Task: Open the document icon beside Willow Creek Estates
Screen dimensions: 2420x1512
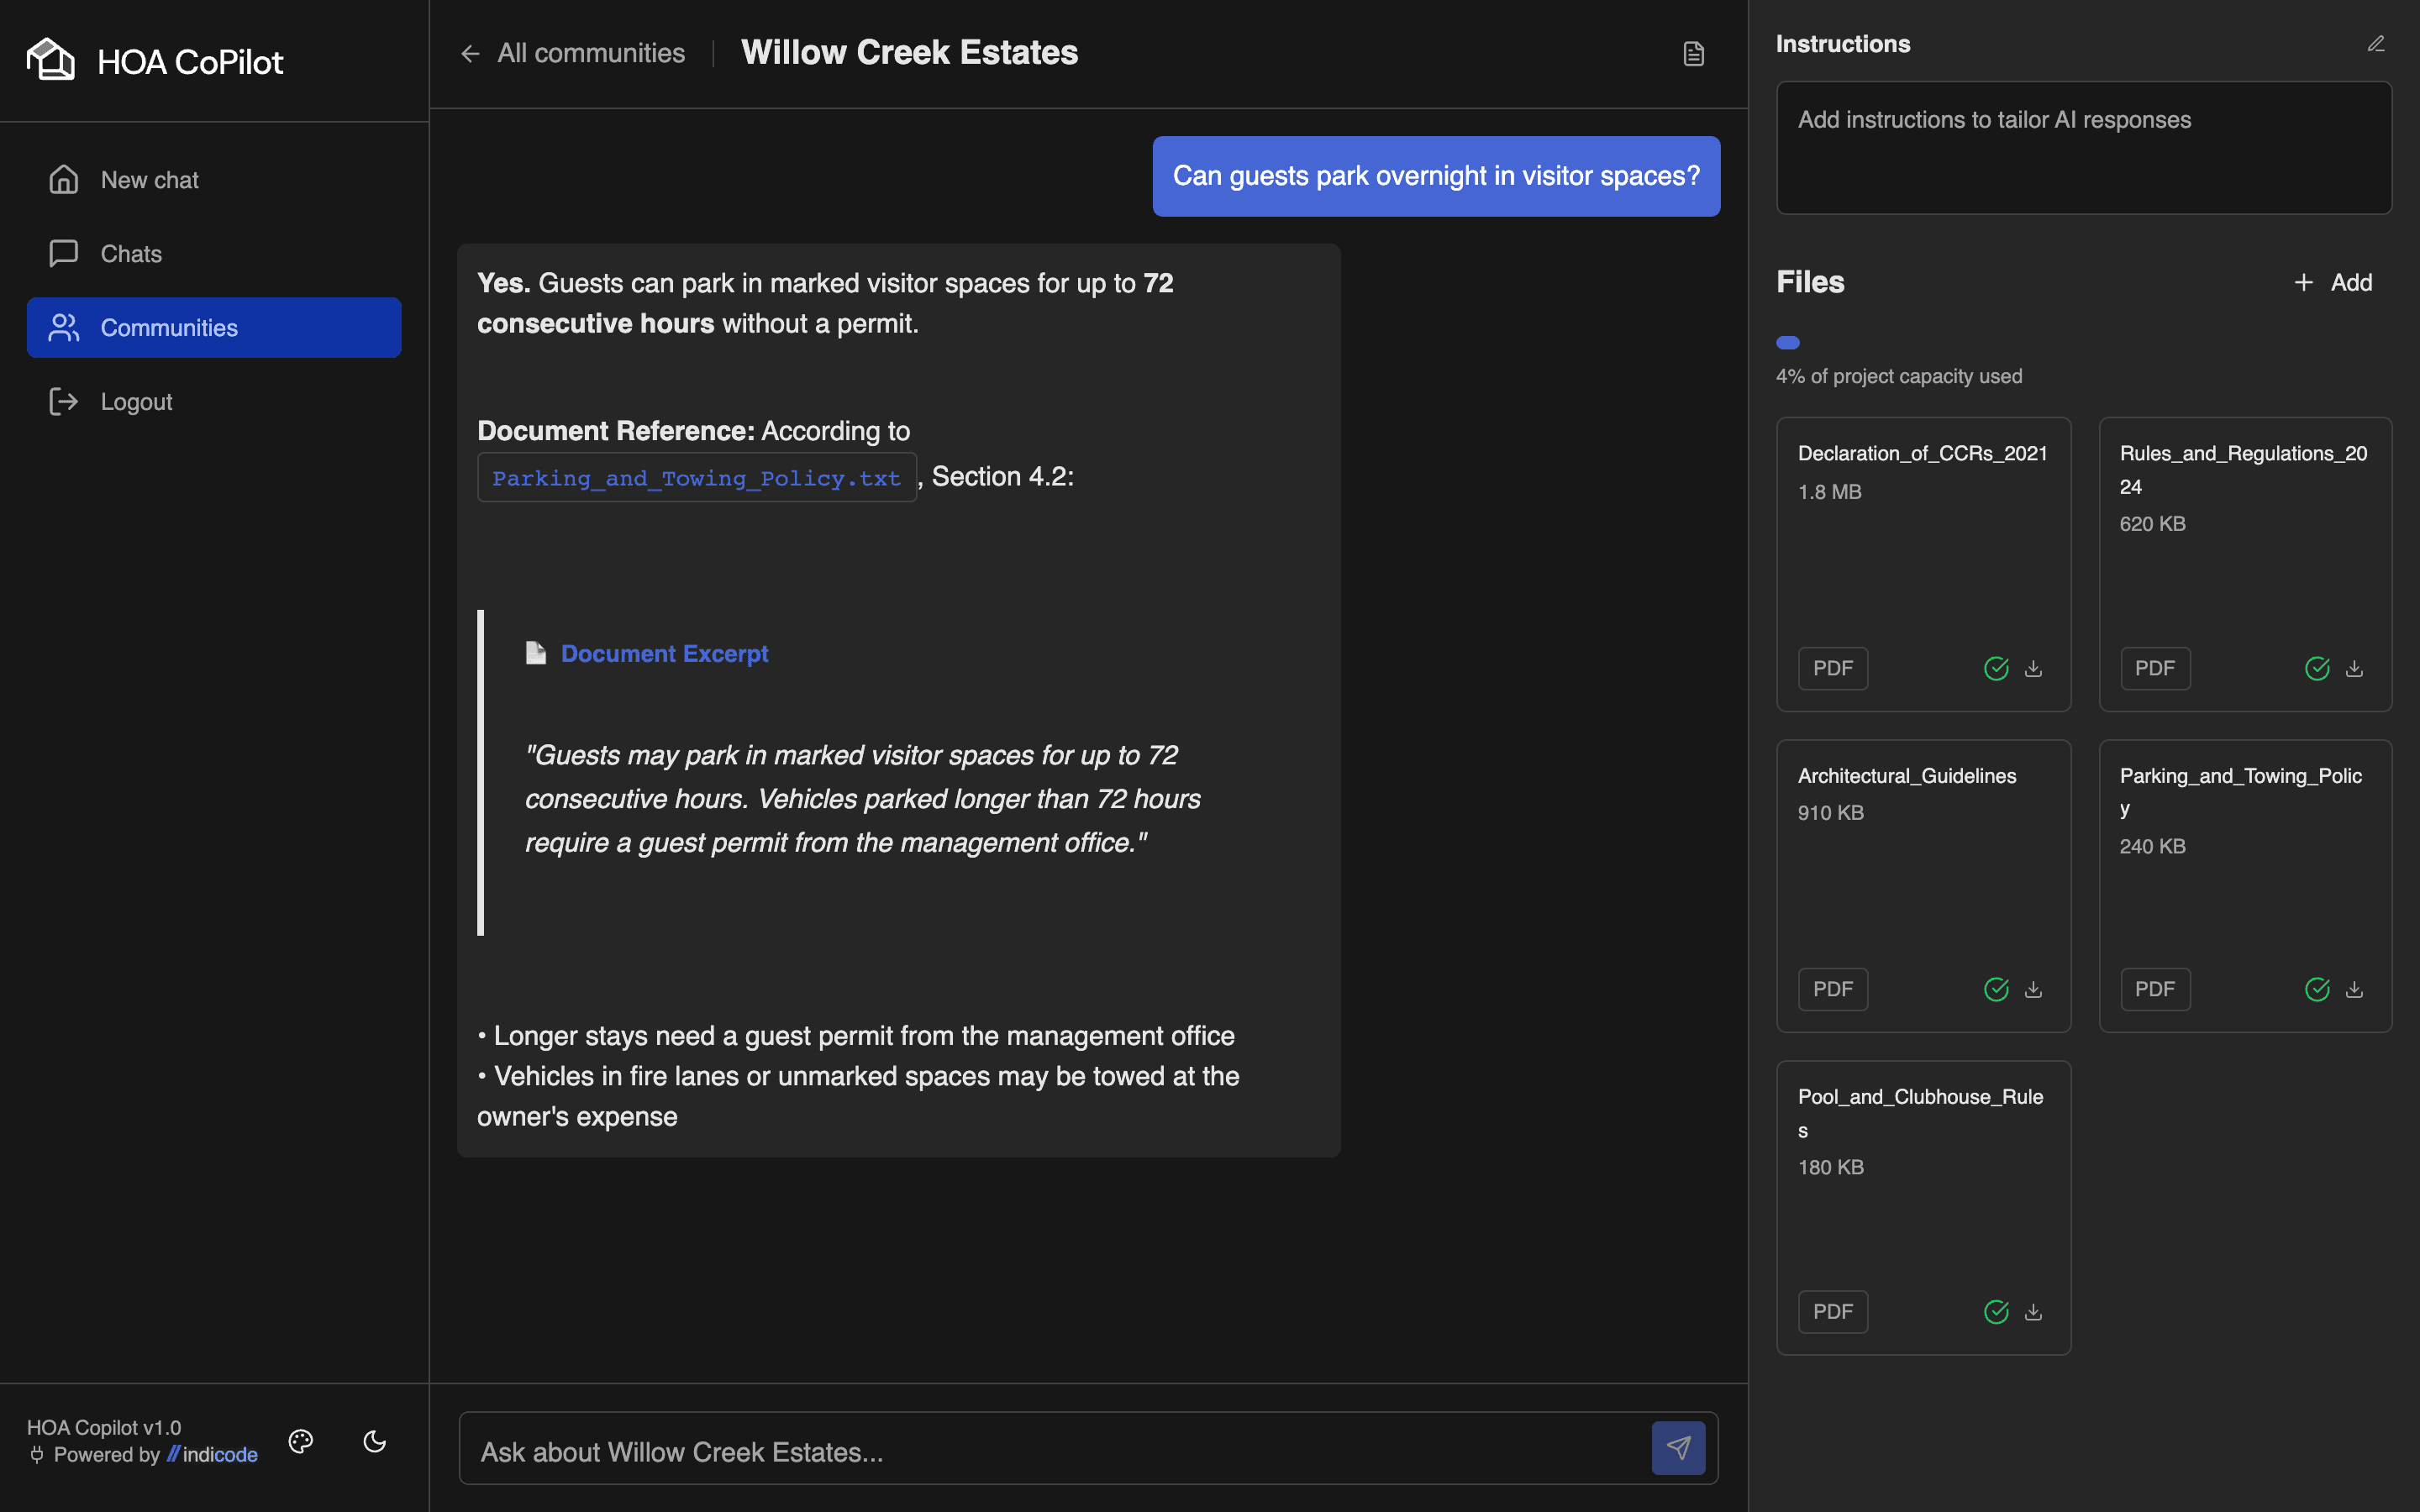Action: click(x=1693, y=54)
